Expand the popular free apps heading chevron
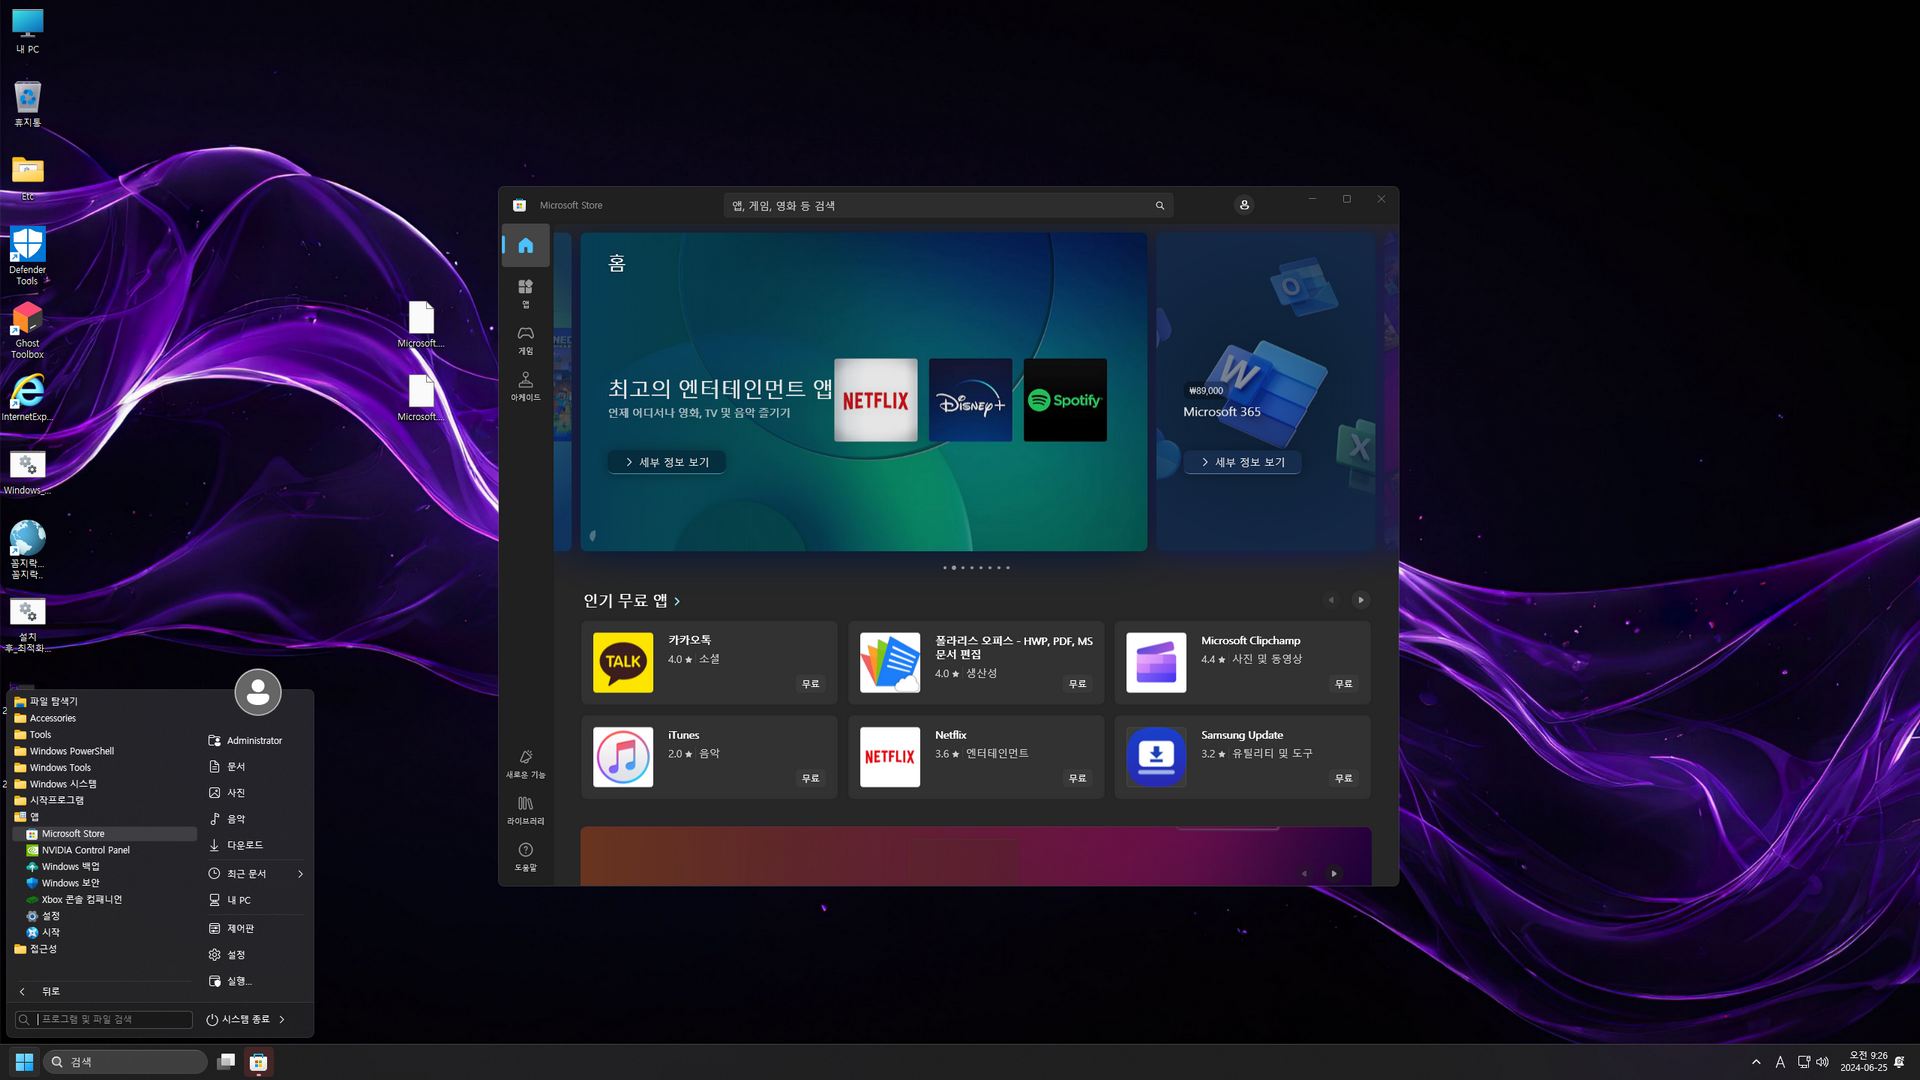This screenshot has width=1920, height=1080. (x=677, y=601)
